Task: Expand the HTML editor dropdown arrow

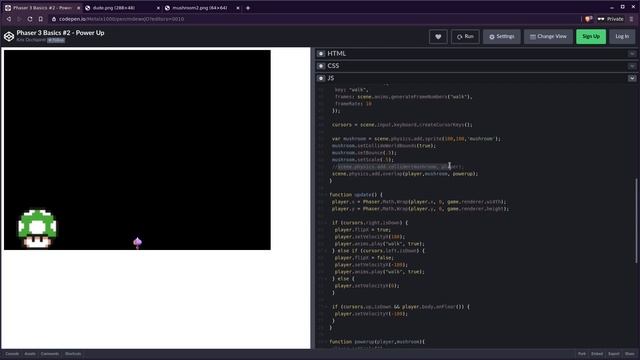Action: click(x=632, y=53)
